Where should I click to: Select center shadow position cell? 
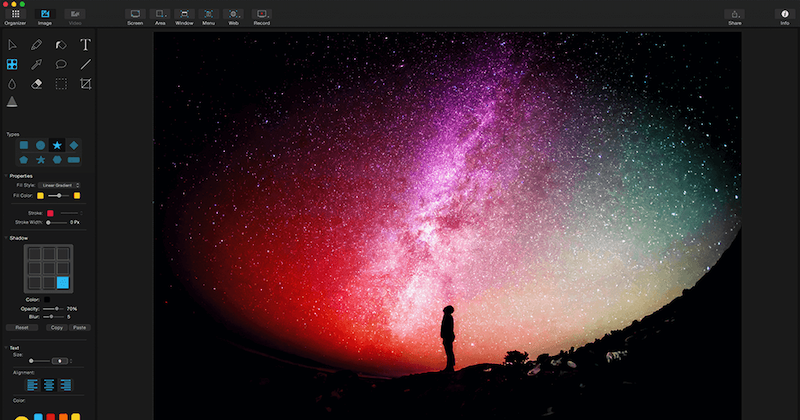tap(49, 268)
